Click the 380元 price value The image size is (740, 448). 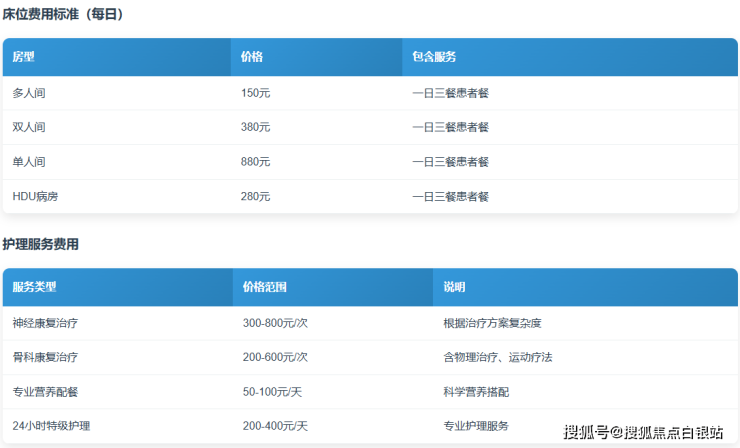[255, 127]
